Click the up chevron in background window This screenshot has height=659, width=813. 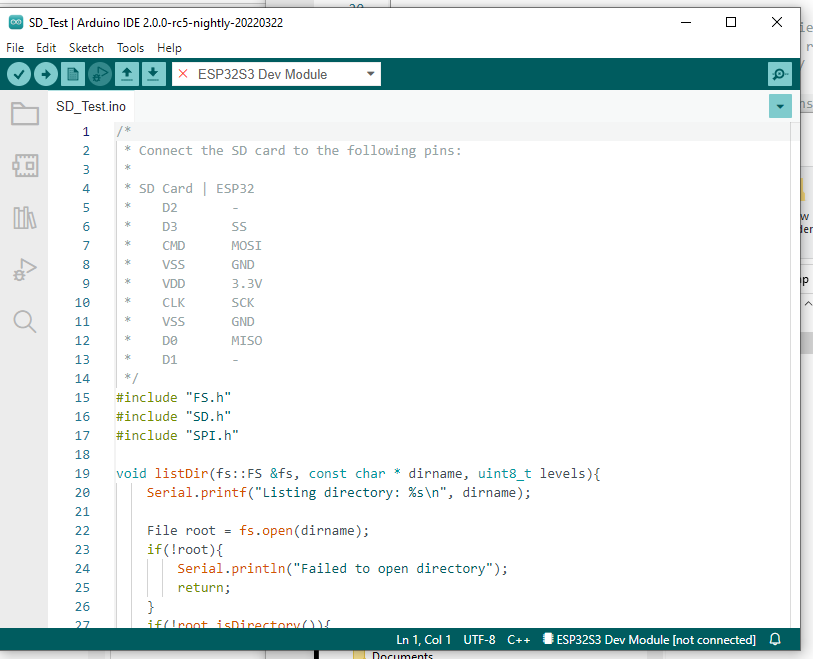pyautogui.click(x=808, y=303)
